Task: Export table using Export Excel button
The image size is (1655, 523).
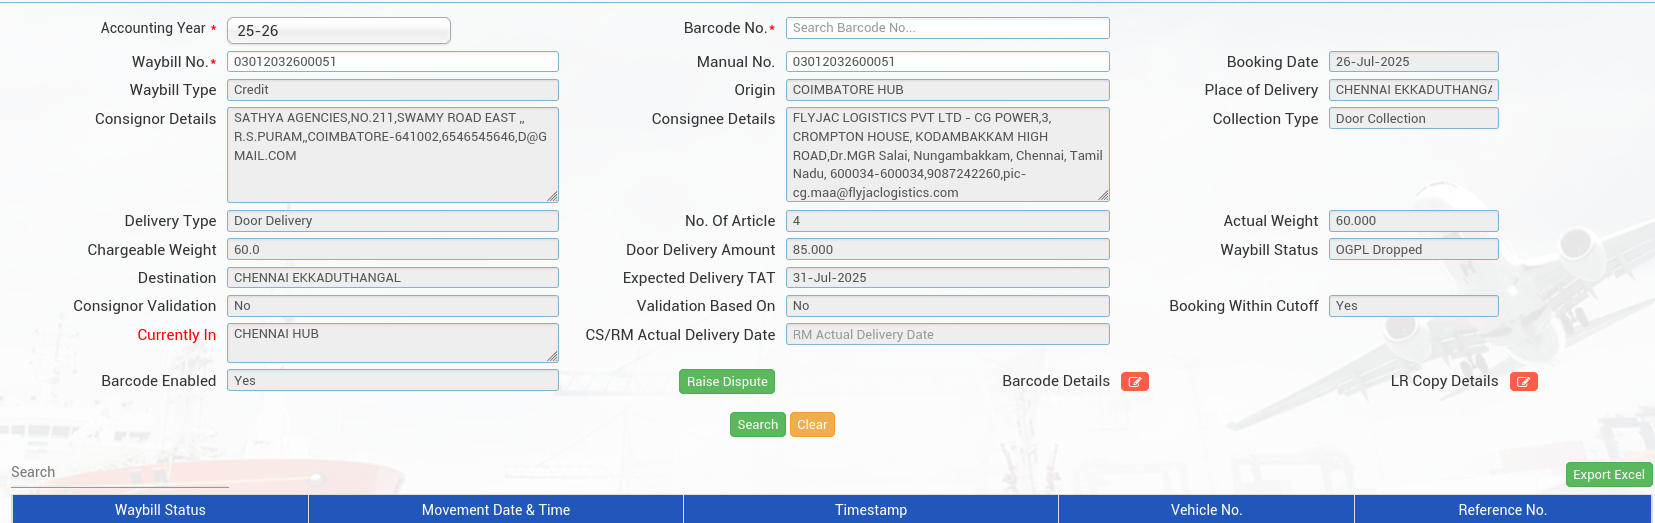Action: click(1608, 475)
